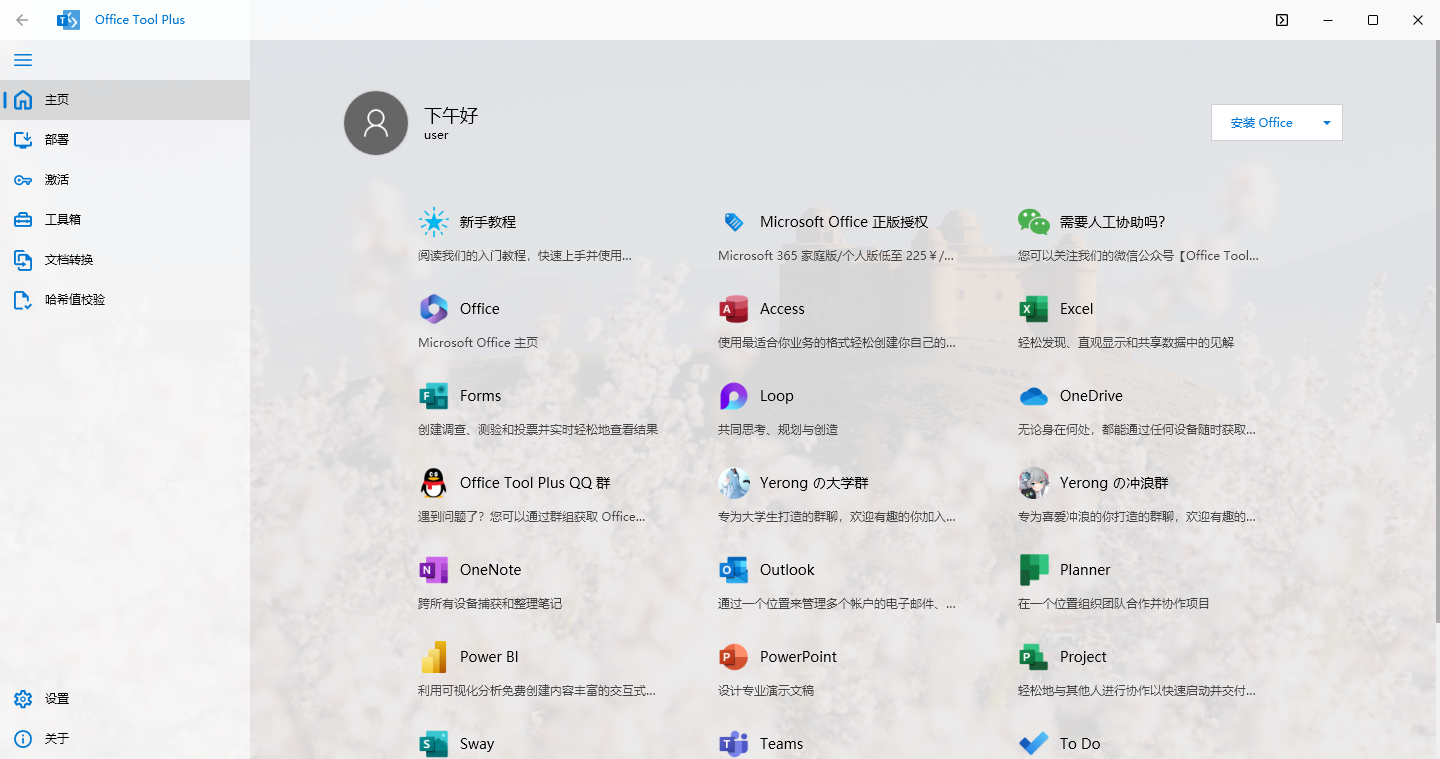
Task: Click the user avatar picture
Action: [x=376, y=123]
